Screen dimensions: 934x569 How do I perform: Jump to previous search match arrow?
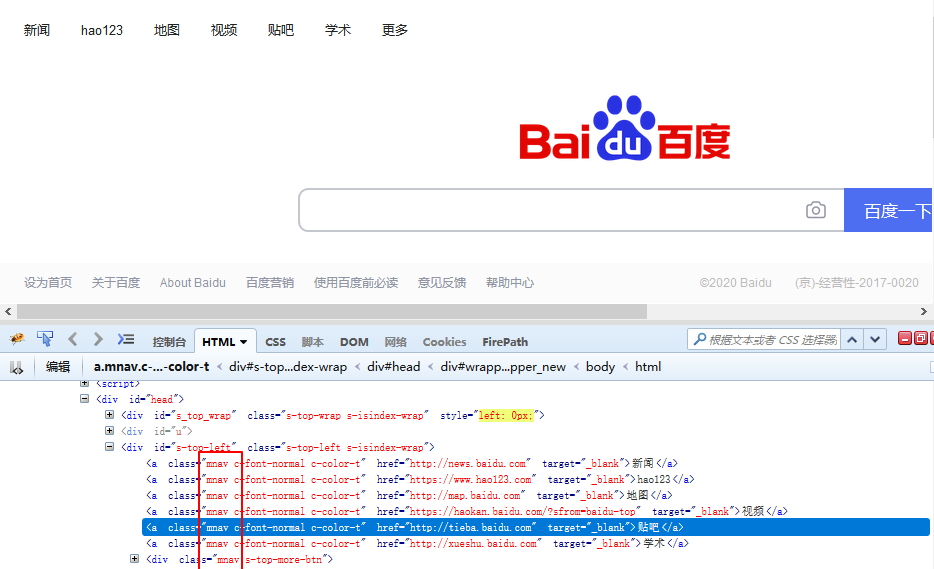852,340
